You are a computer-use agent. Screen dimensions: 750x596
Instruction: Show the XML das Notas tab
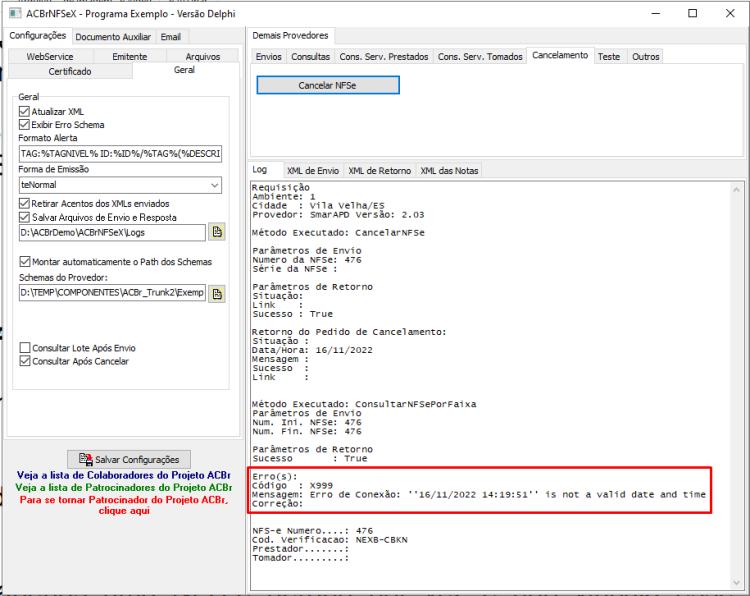(x=449, y=171)
